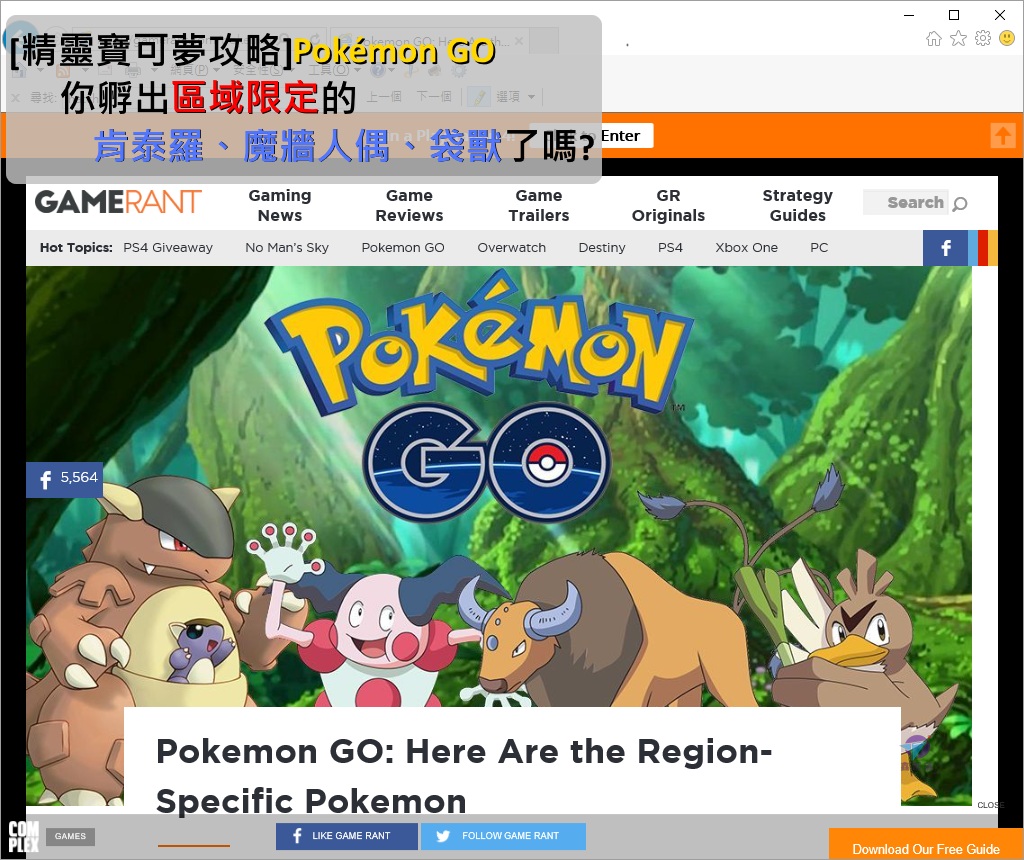This screenshot has height=860, width=1024.
Task: Click the Search input field
Action: tap(906, 202)
